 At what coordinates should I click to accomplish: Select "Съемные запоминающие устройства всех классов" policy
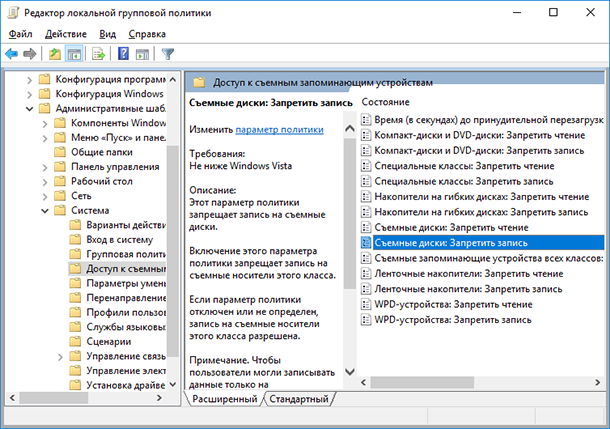pos(489,258)
